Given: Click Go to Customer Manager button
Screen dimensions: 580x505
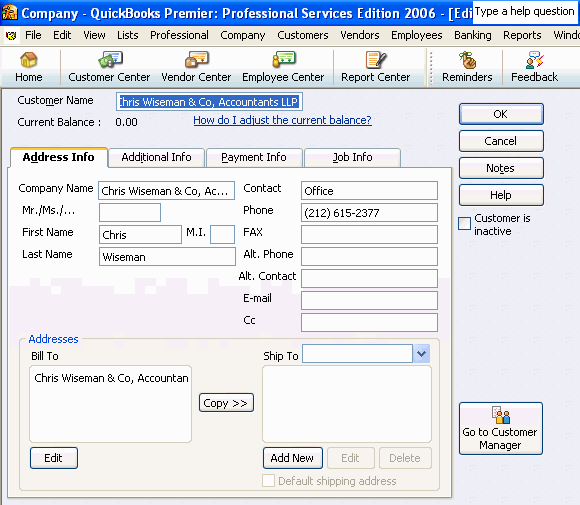Looking at the screenshot, I should 501,428.
